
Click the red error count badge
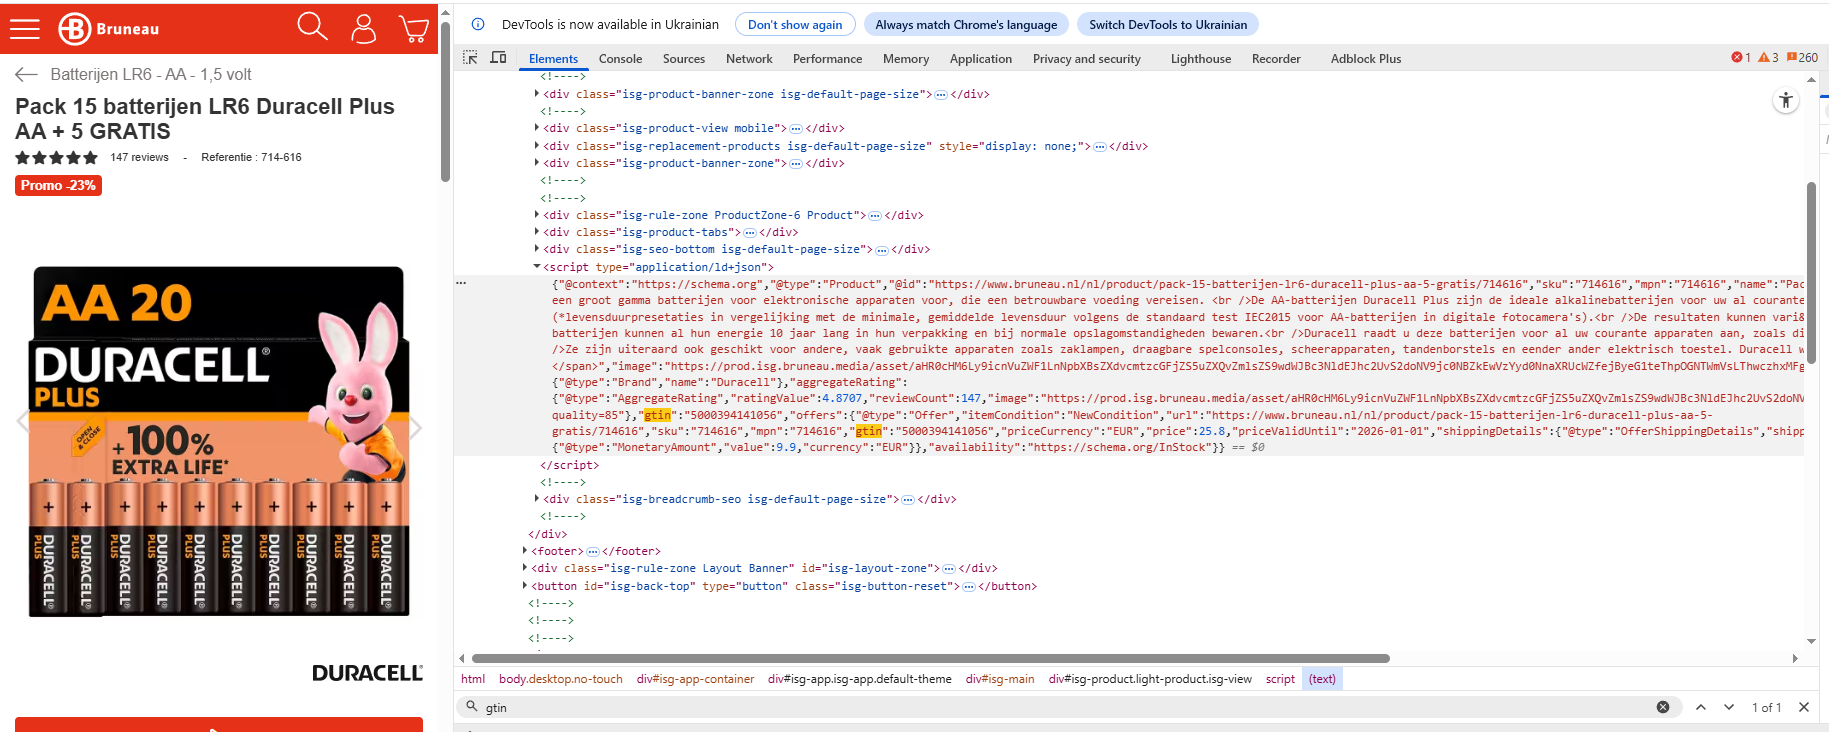(x=1741, y=58)
